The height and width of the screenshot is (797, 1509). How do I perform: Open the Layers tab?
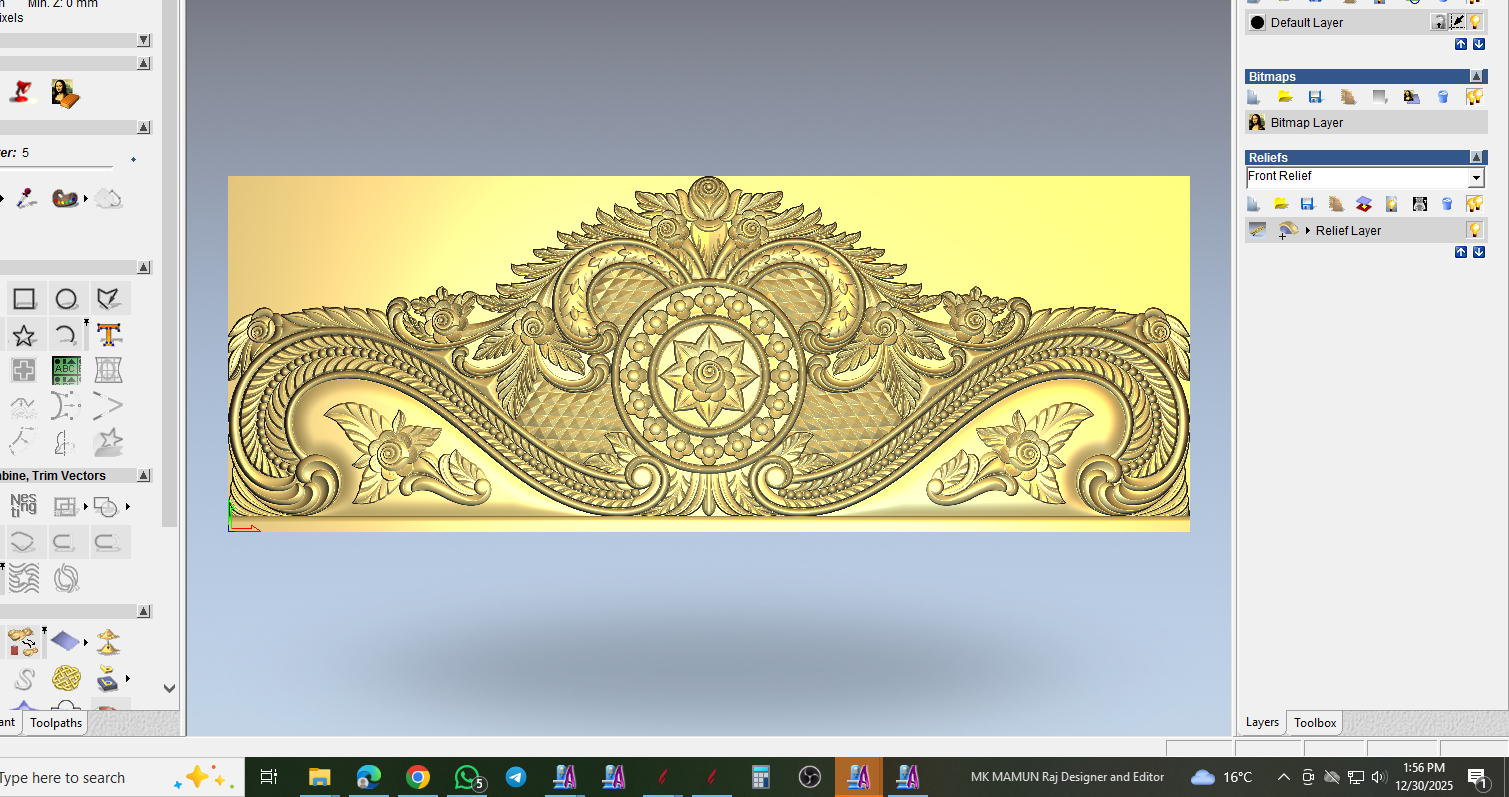(1262, 722)
